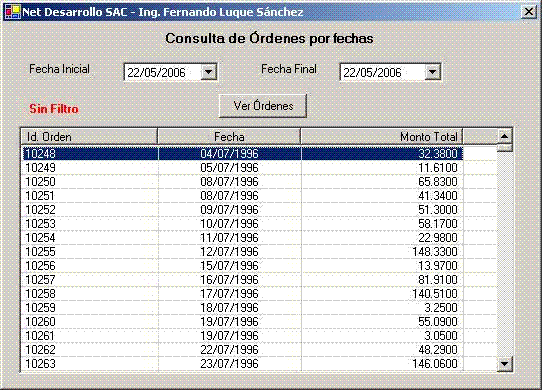This screenshot has width=542, height=390.
Task: Sort by the Fecha column header
Action: [x=229, y=137]
